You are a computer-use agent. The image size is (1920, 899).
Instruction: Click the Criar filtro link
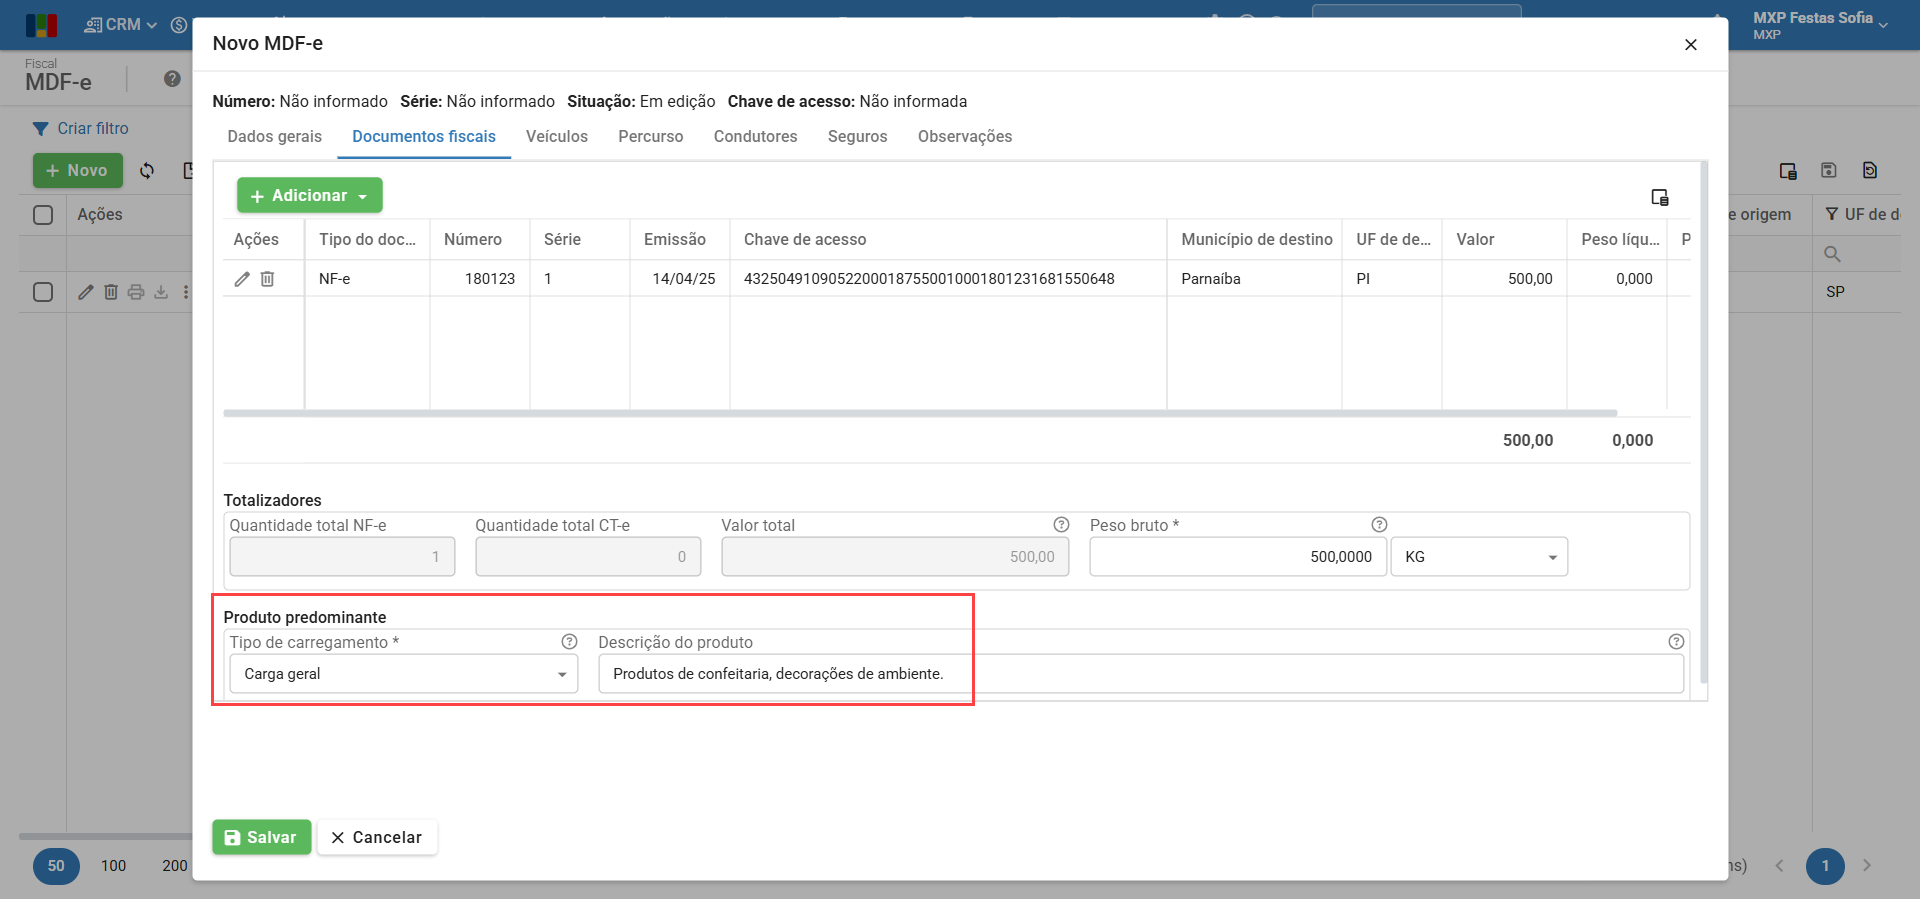click(81, 129)
